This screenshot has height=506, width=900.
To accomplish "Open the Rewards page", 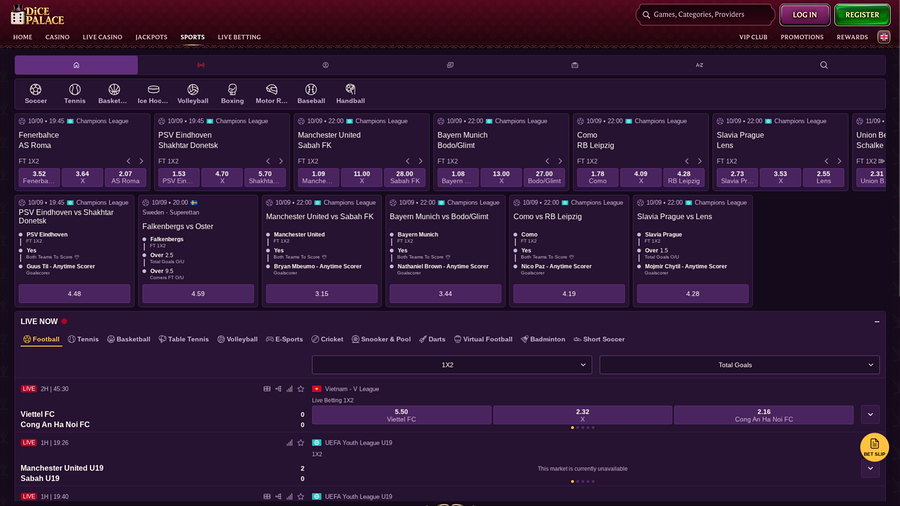I will tap(852, 37).
